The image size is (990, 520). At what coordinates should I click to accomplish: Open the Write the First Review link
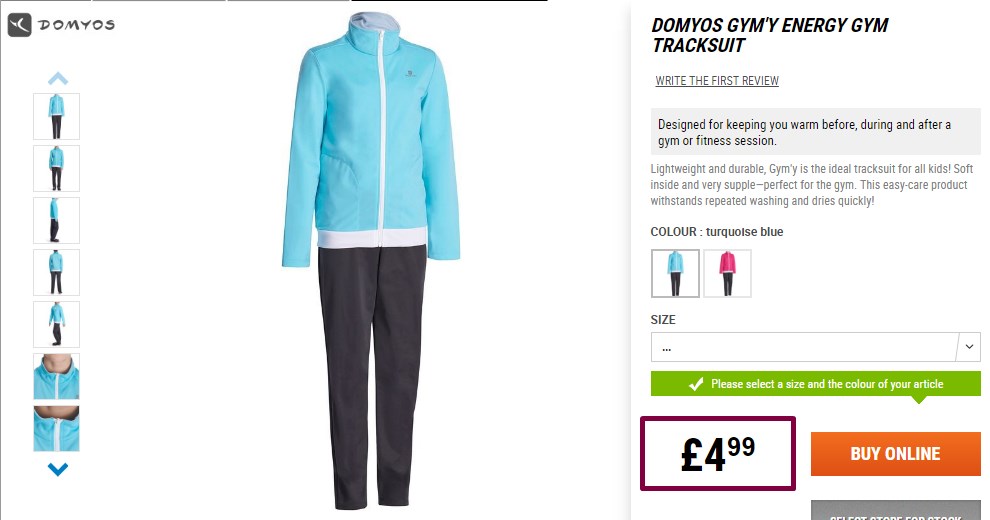pos(717,81)
